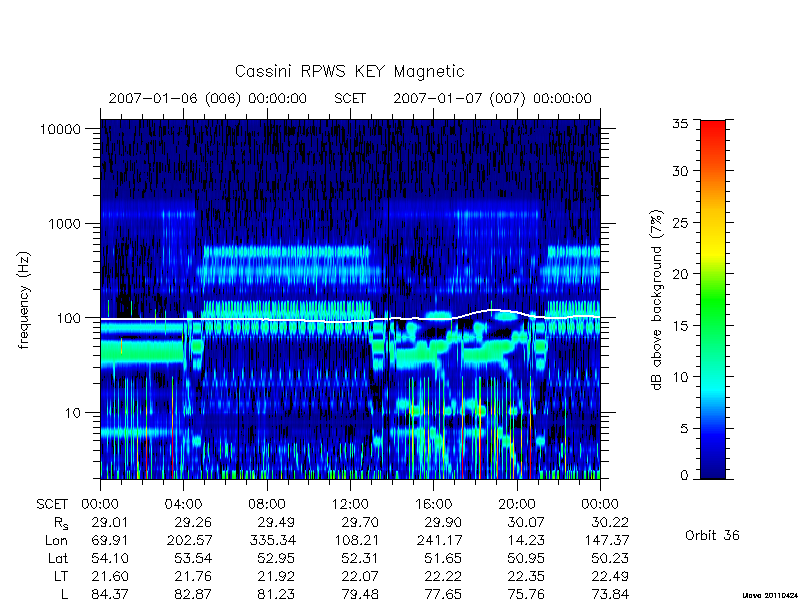
Task: Click the Rs value '29.90'
Action: click(x=443, y=522)
